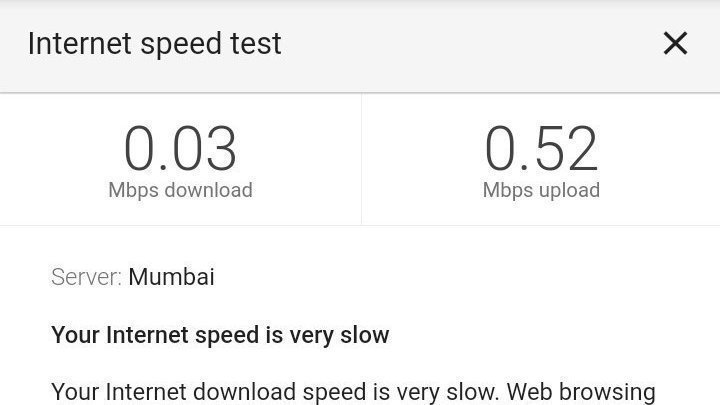Click the word 'download' under 0.03
This screenshot has width=720, height=405.
208,190
